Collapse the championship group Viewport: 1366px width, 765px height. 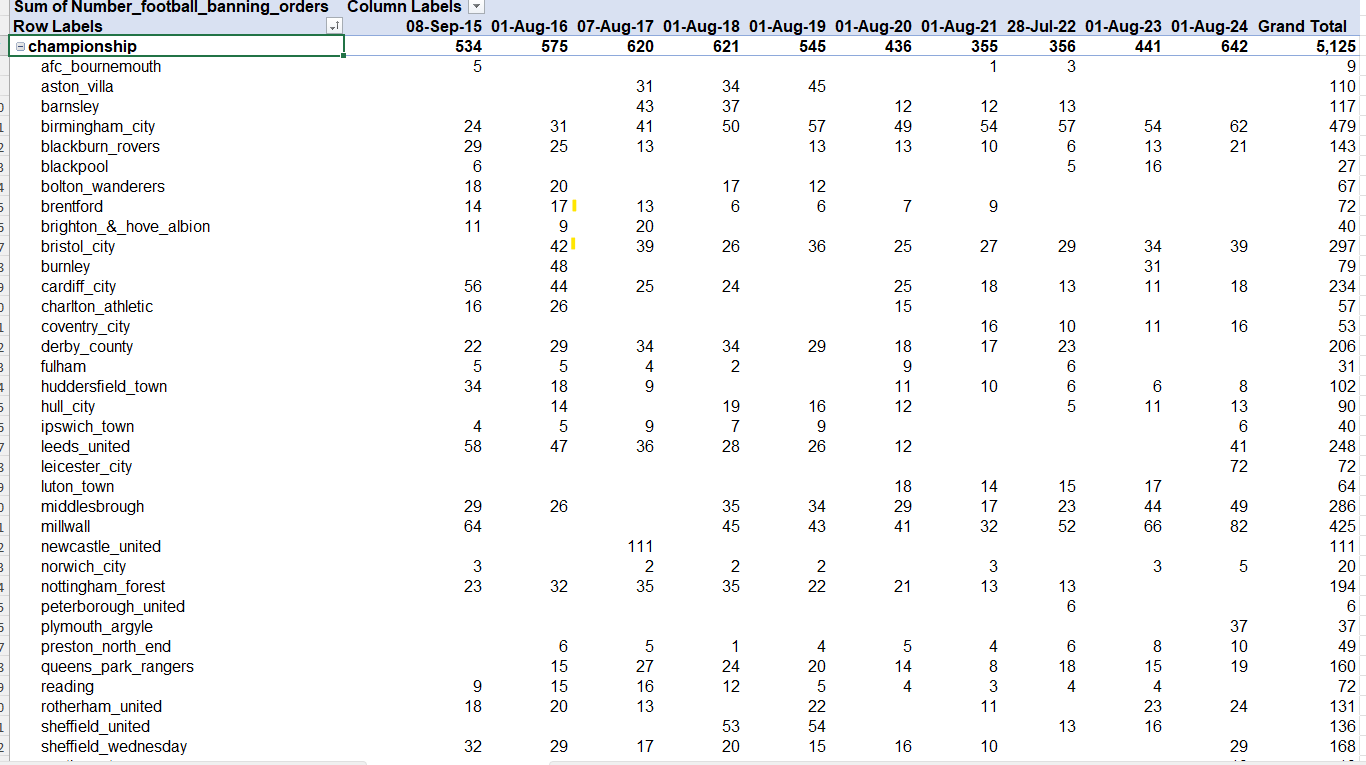(x=21, y=47)
